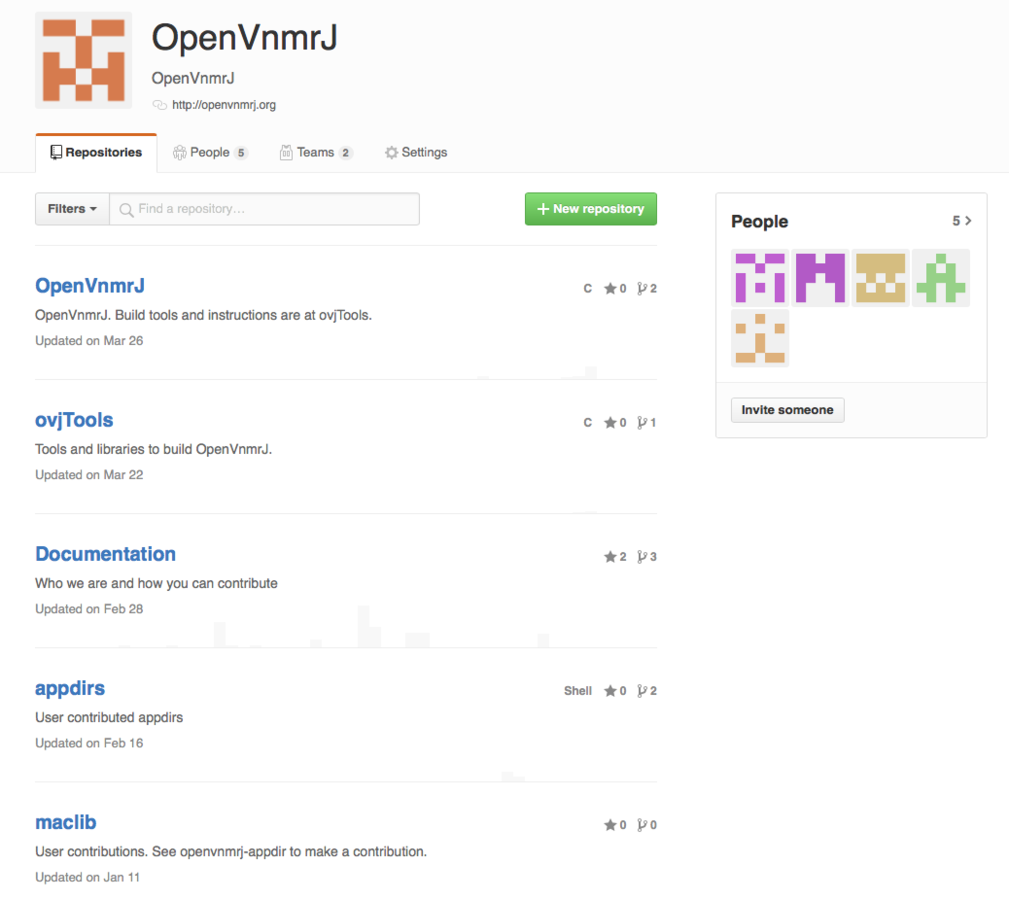The image size is (1009, 900).
Task: Click 'Updated on Feb 16' text
Action: tap(89, 743)
